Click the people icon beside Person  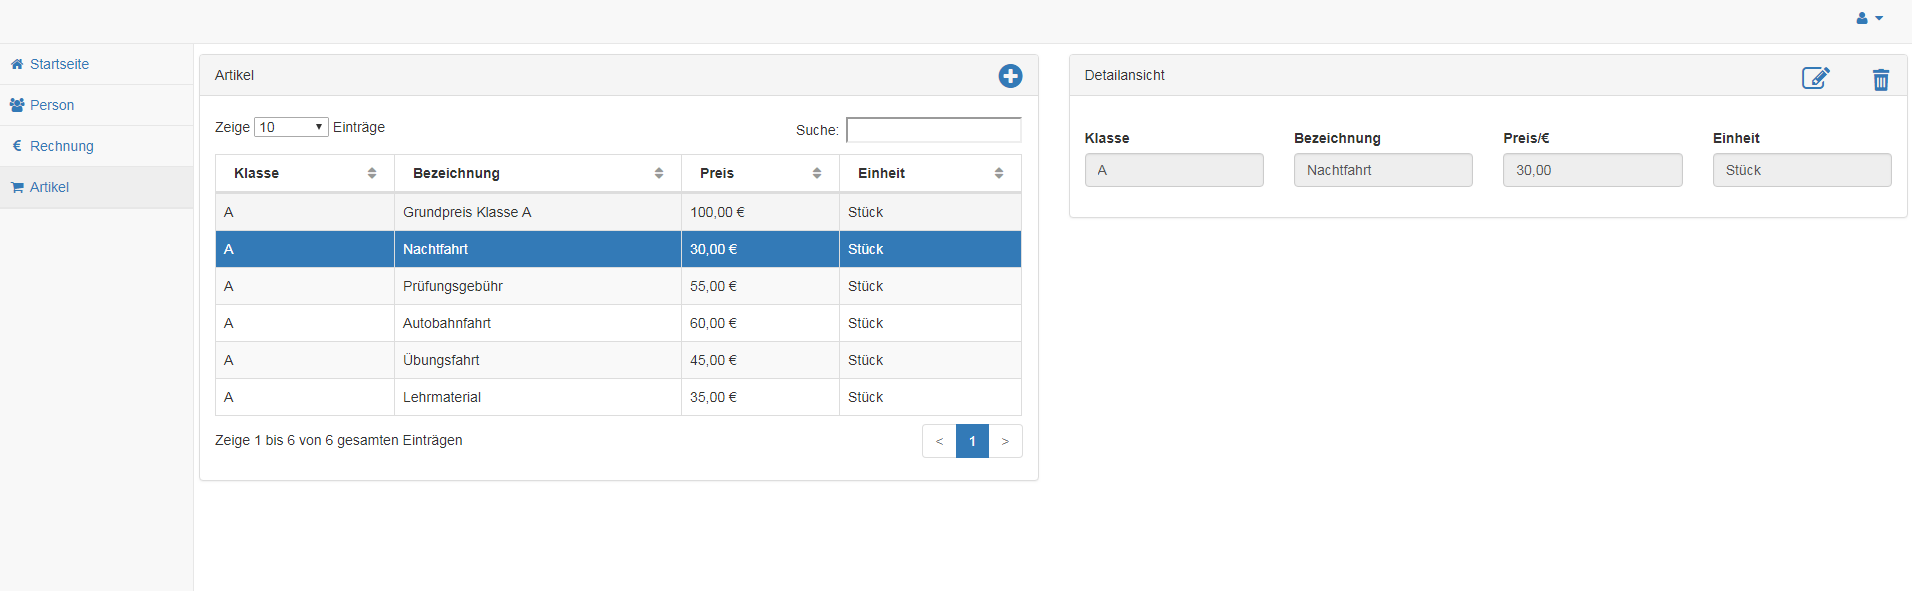coord(17,105)
